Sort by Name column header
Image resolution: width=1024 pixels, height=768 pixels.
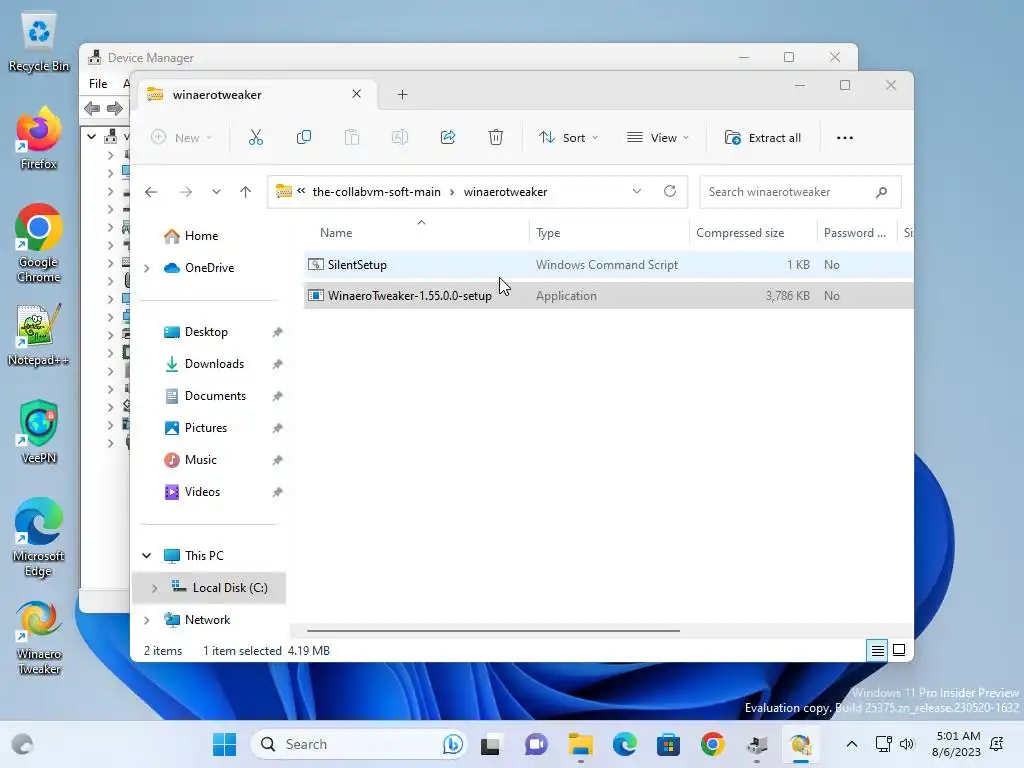click(x=336, y=233)
